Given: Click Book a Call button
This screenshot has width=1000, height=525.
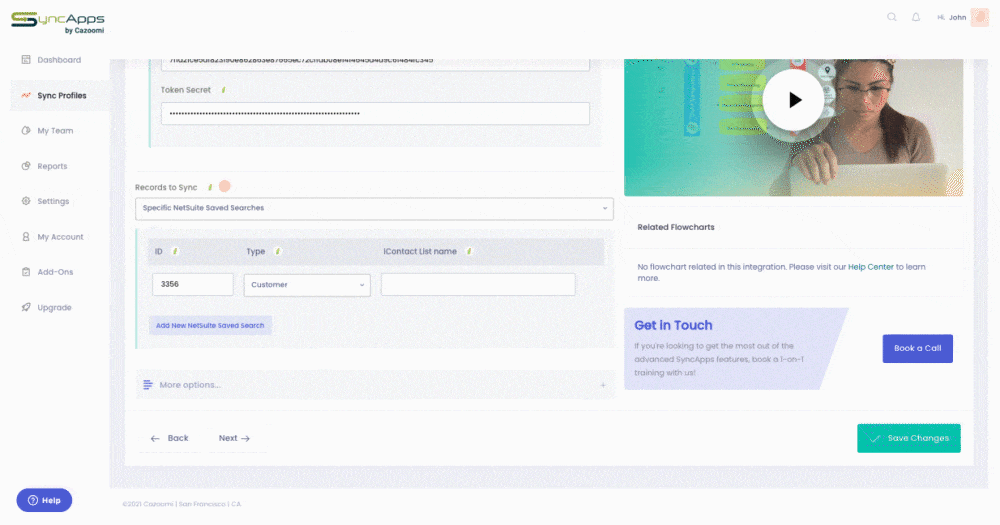Looking at the screenshot, I should tap(918, 348).
